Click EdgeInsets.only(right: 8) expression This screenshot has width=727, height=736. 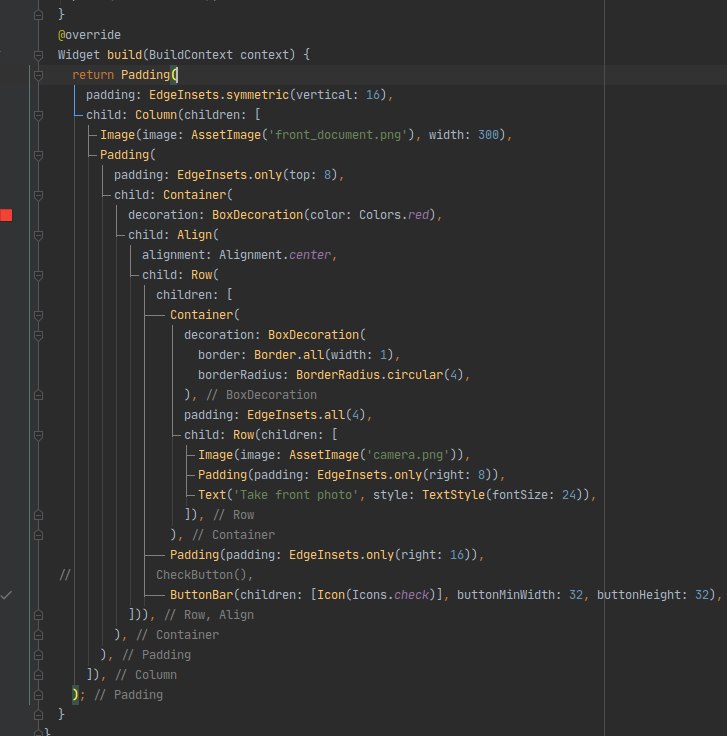tap(405, 475)
